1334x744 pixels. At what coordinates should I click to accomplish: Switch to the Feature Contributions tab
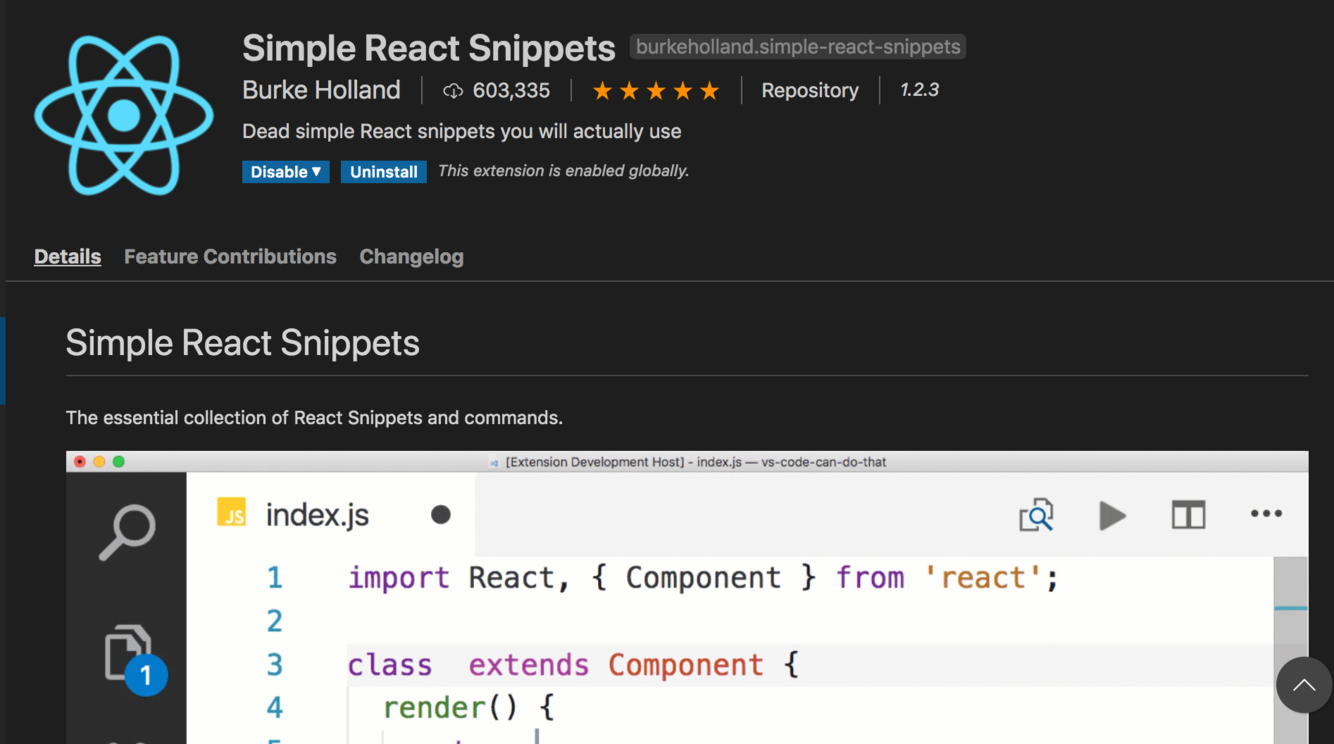coord(230,257)
